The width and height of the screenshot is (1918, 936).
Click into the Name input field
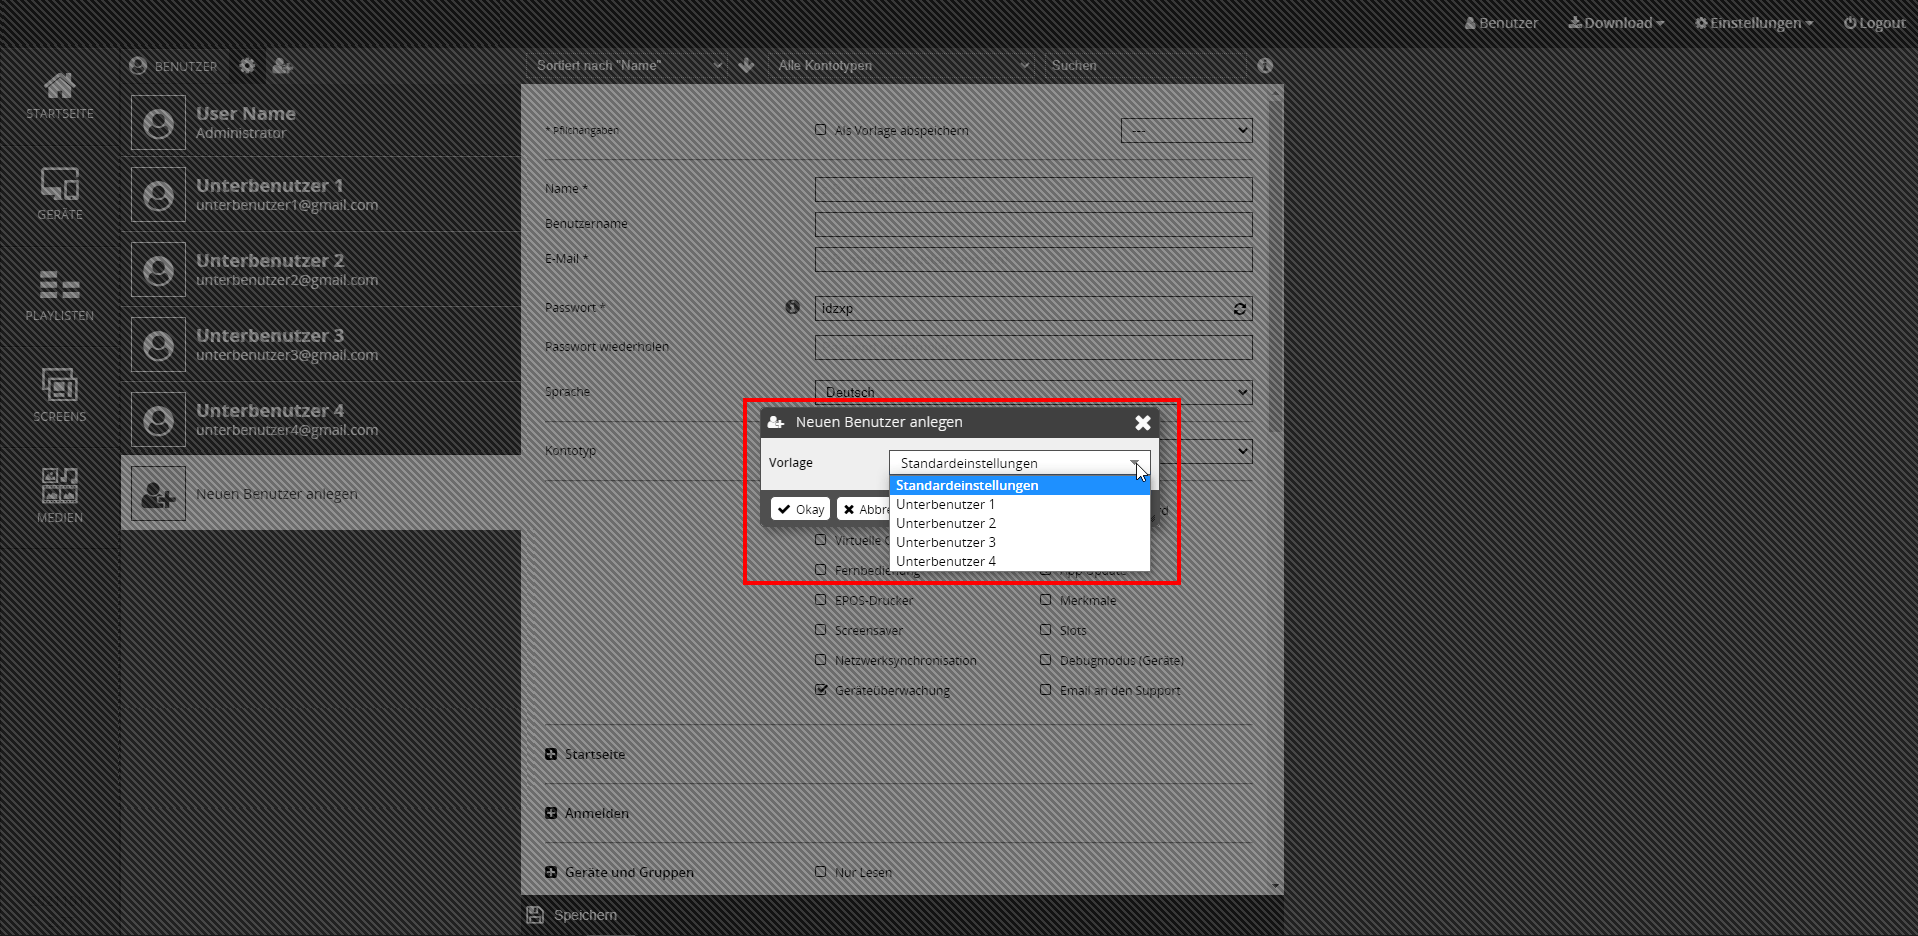pos(1033,189)
